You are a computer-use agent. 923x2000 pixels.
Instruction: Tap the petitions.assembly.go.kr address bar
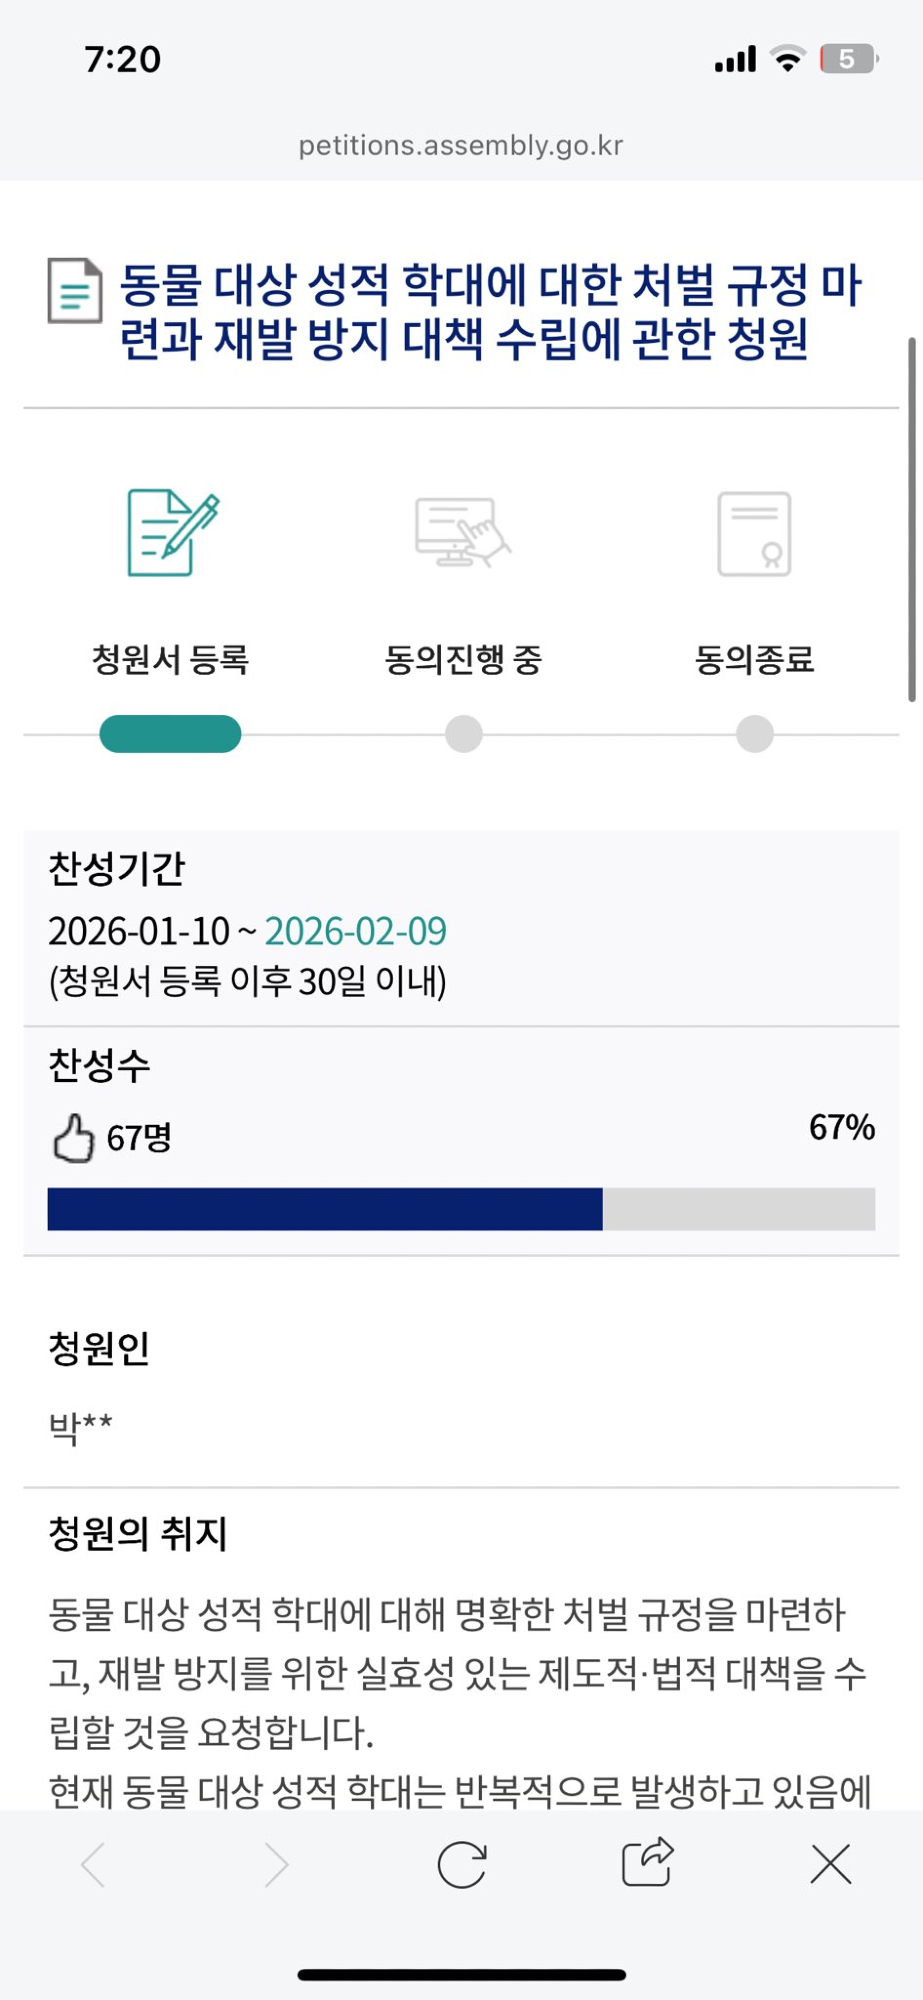click(x=461, y=146)
